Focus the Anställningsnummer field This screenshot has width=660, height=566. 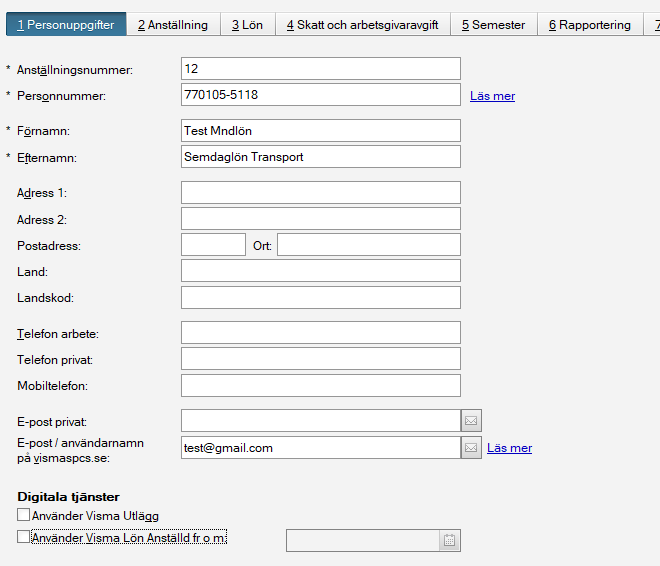(x=321, y=69)
